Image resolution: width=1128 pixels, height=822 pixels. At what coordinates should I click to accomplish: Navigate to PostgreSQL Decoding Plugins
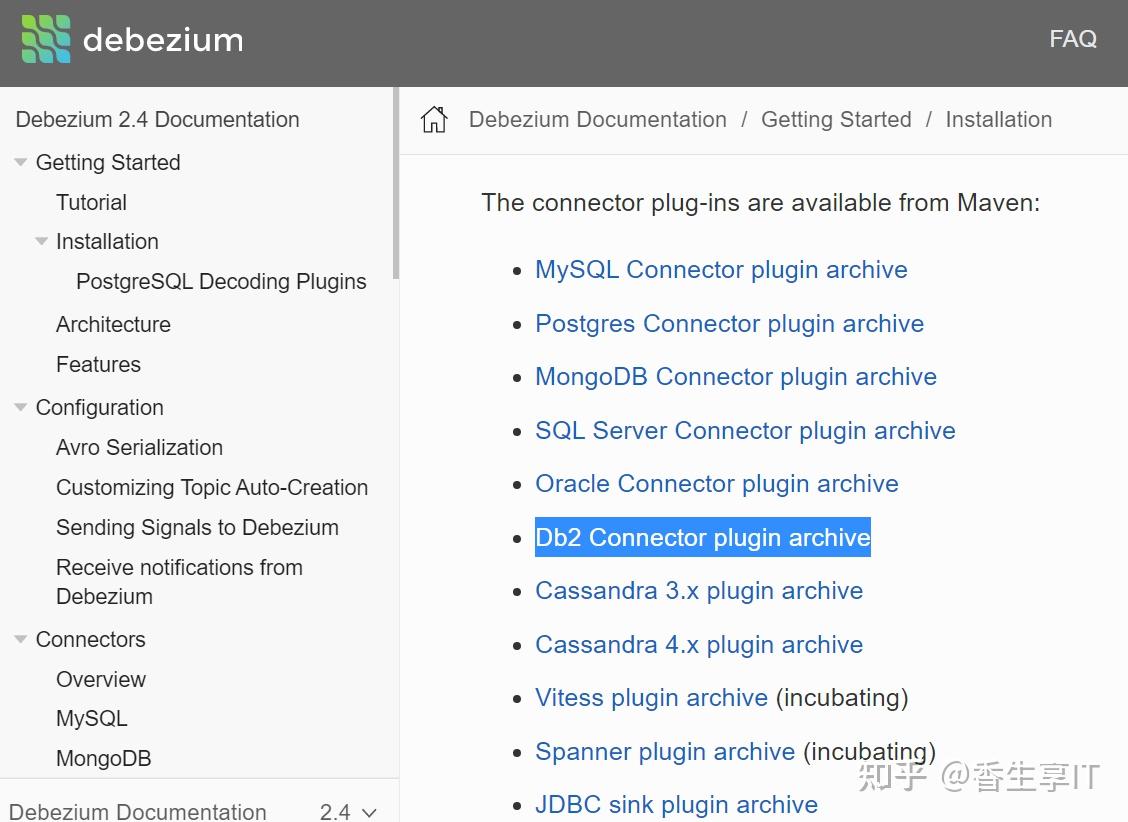pyautogui.click(x=221, y=281)
